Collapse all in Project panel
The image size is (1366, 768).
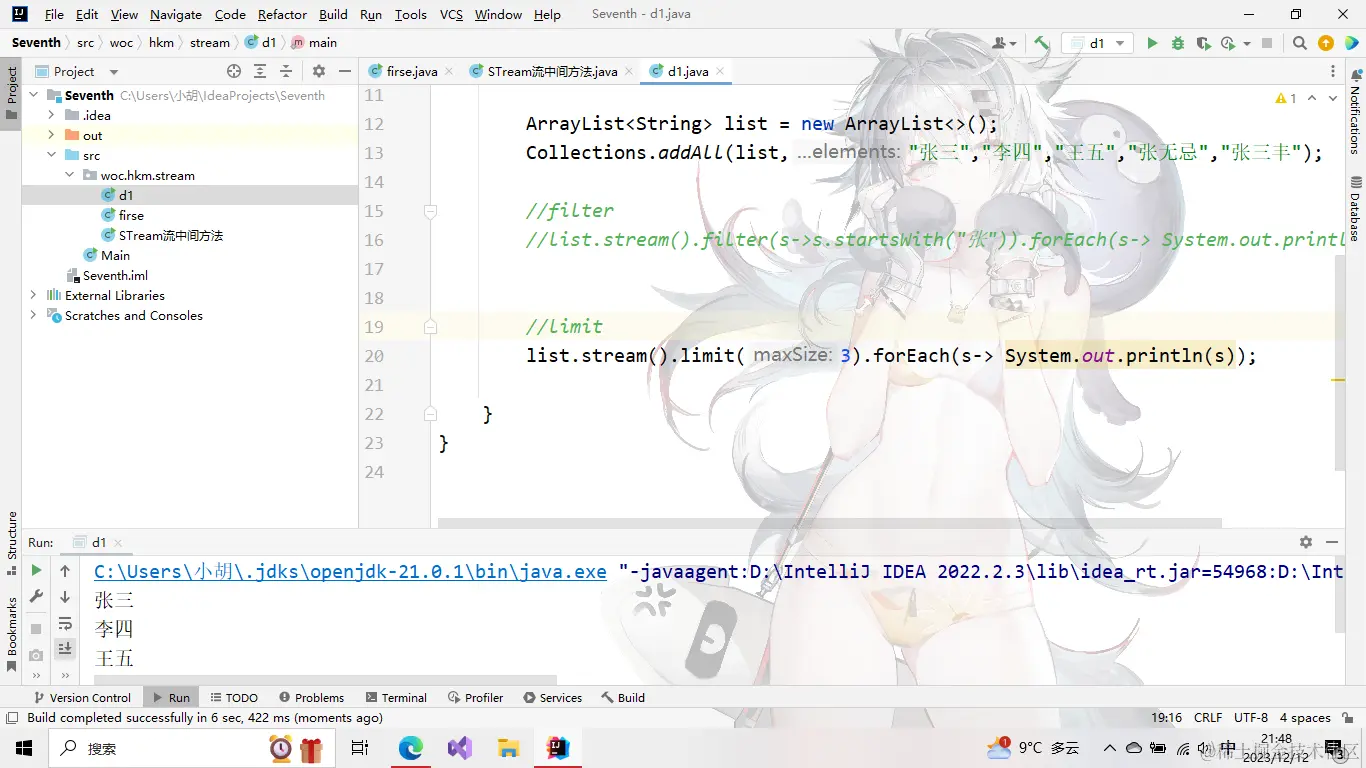[x=286, y=71]
